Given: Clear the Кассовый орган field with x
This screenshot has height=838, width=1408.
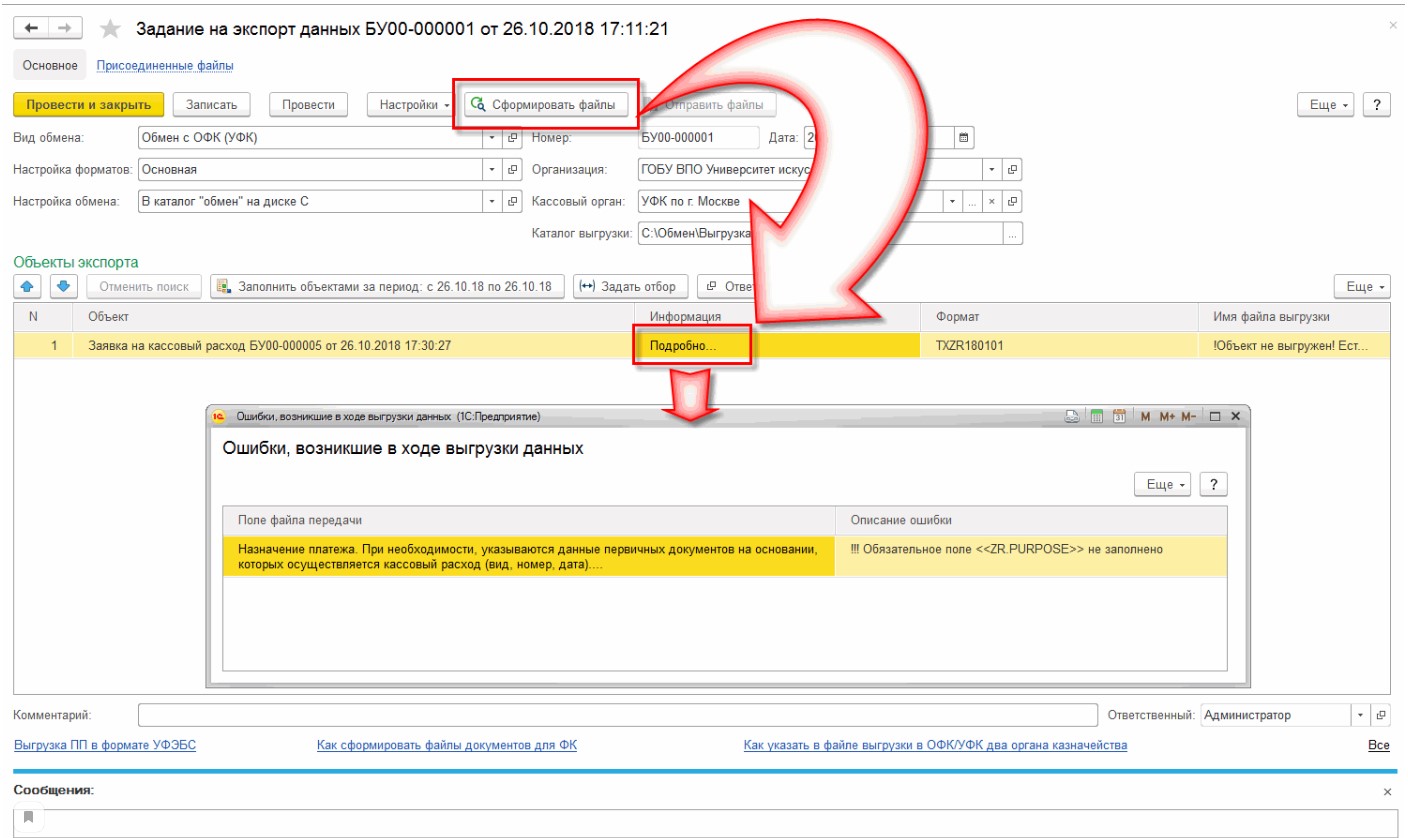Looking at the screenshot, I should tap(992, 202).
